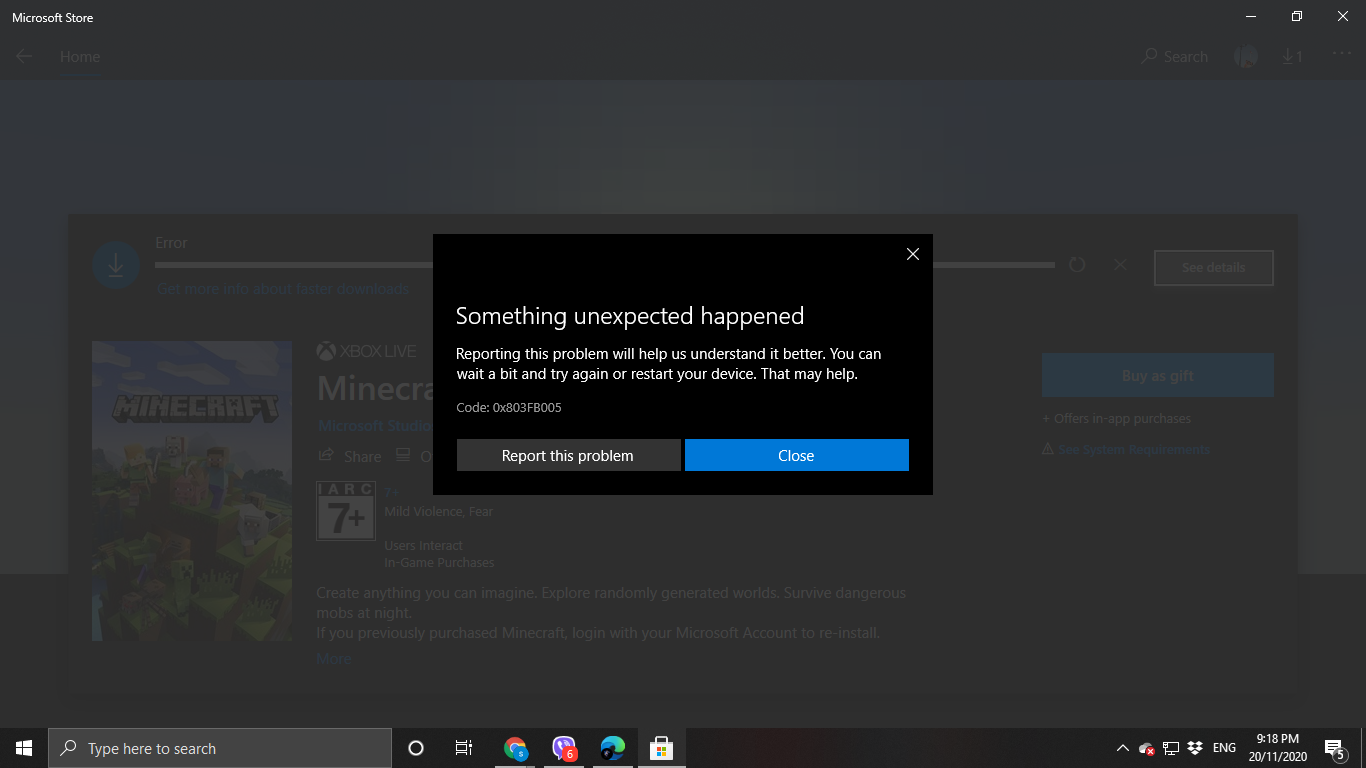Click the download progress bar
Image resolution: width=1366 pixels, height=768 pixels.
click(605, 265)
